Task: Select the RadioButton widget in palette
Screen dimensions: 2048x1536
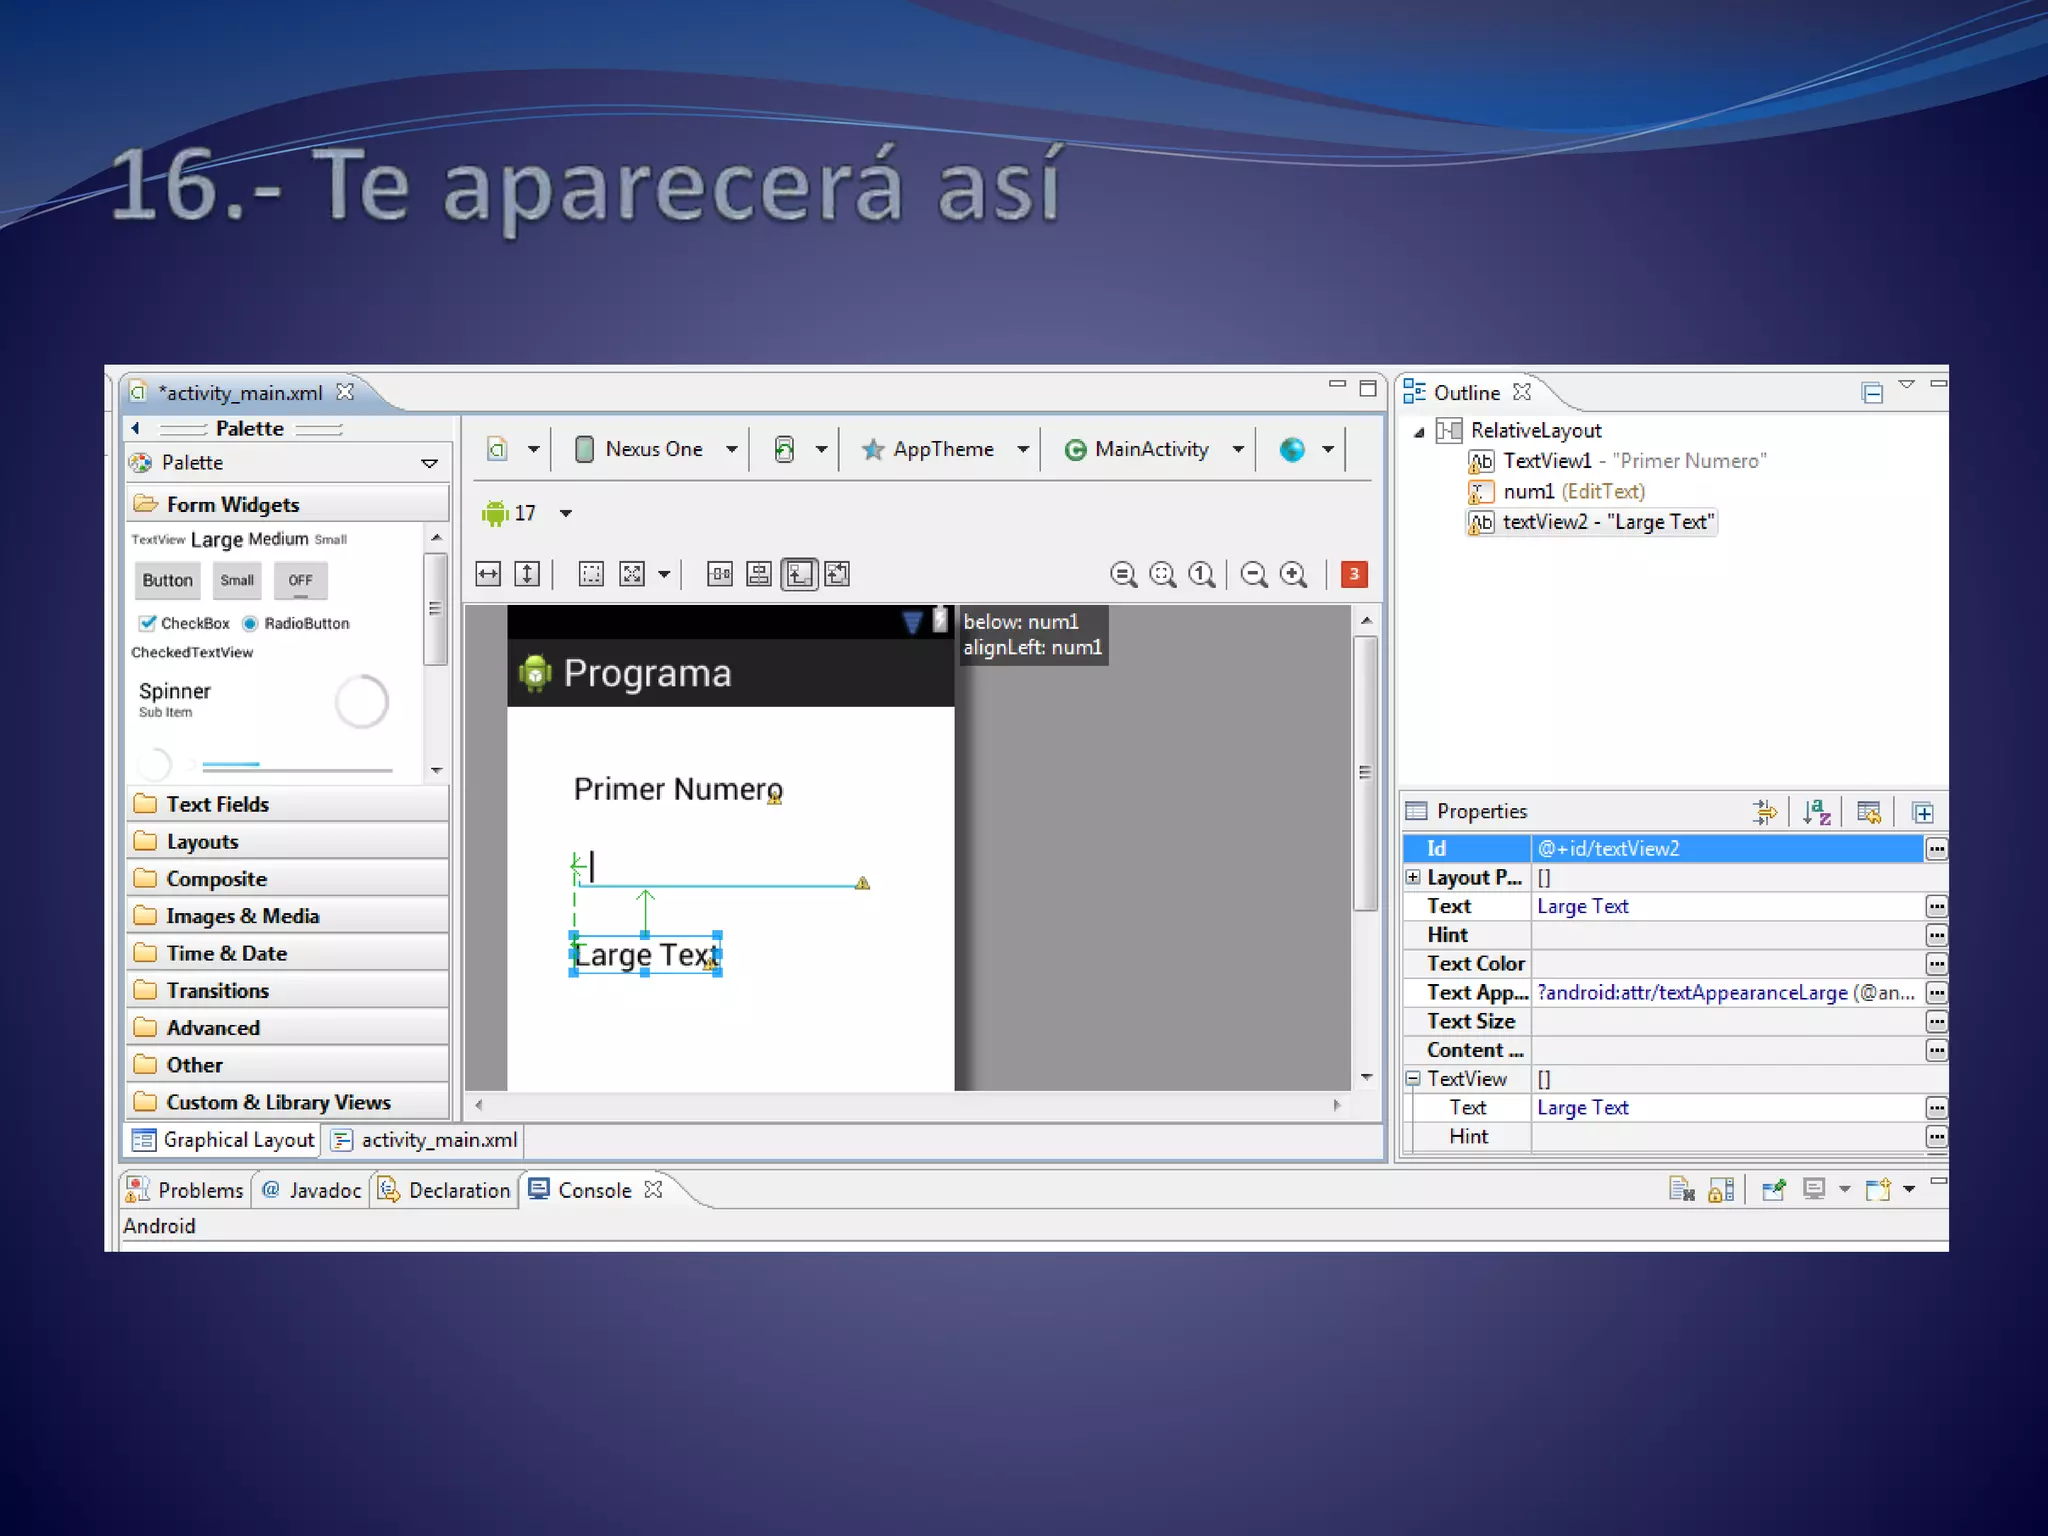Action: point(296,623)
